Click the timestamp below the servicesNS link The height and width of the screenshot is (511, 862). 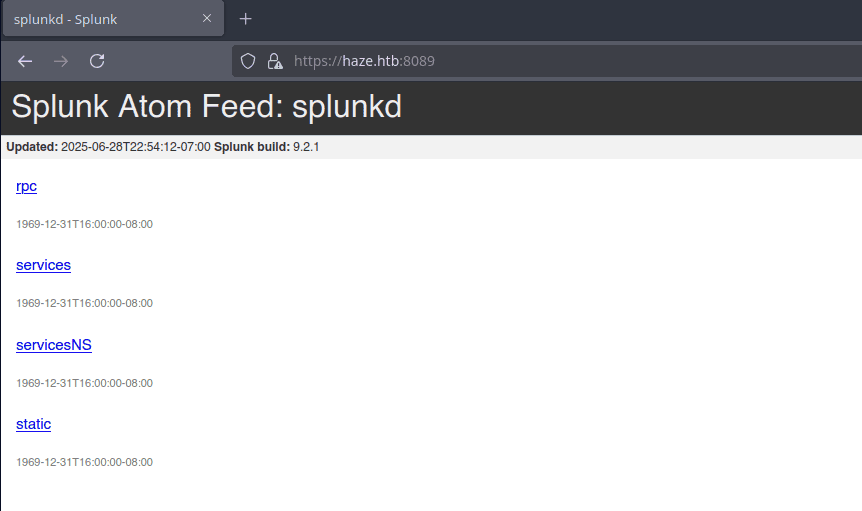point(84,383)
